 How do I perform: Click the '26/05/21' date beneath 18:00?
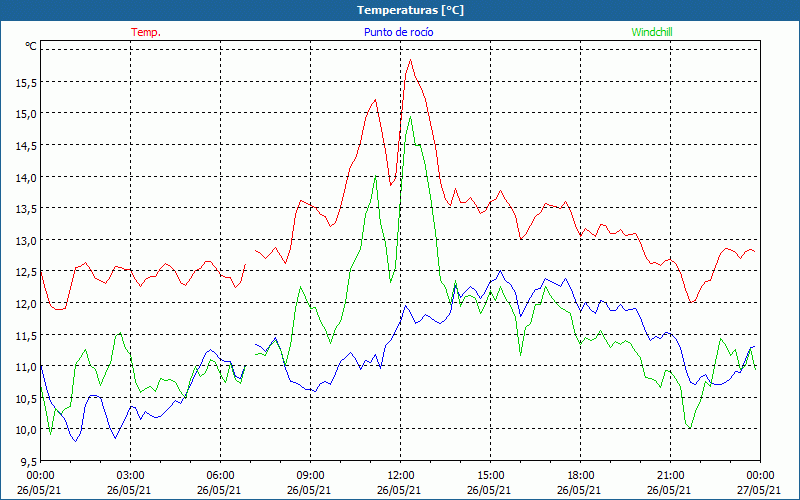[x=581, y=490]
